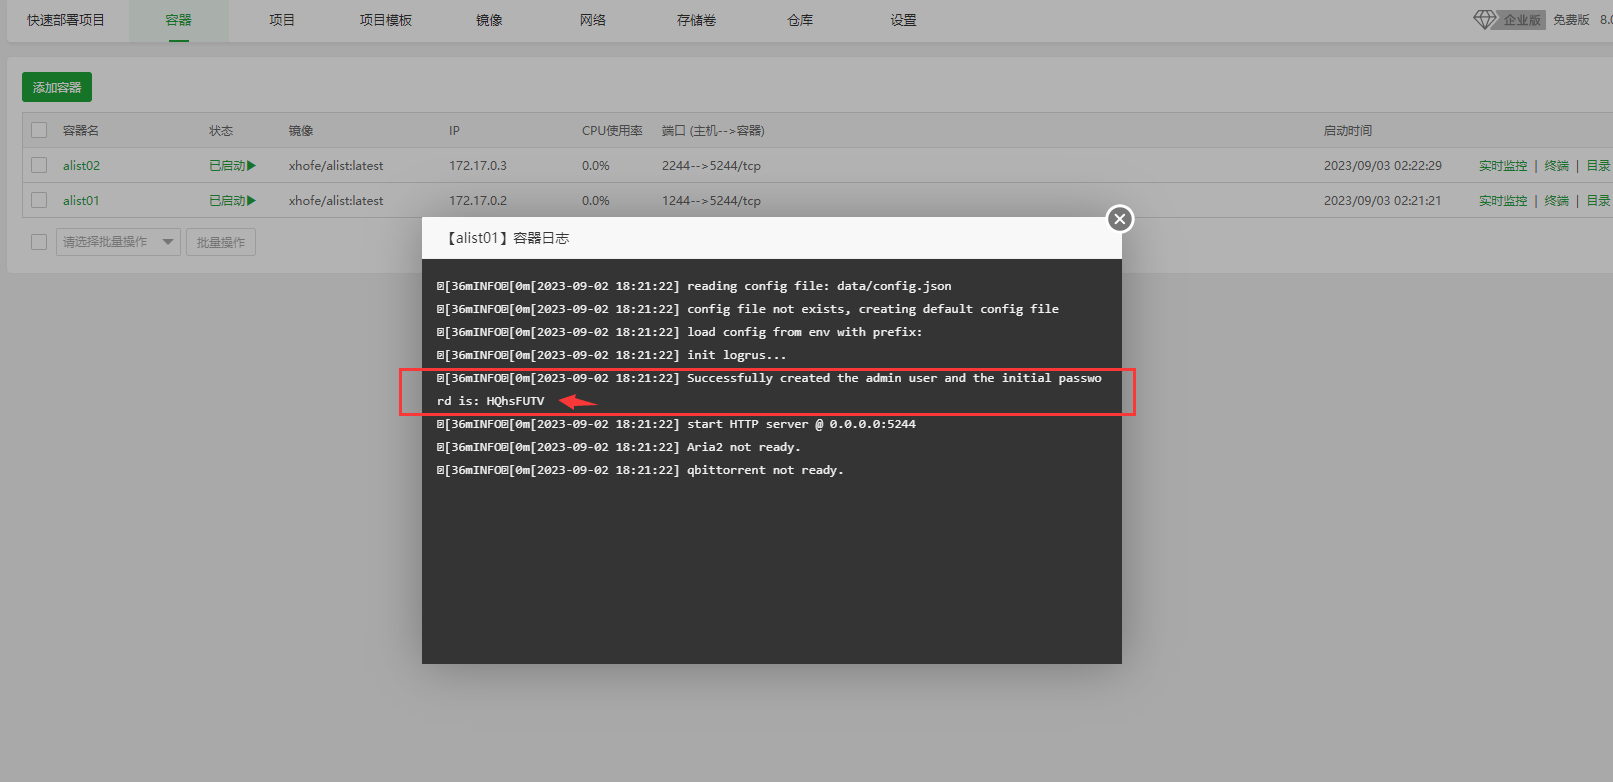Click the 免费版 label
Screen dimensions: 1613x782
[1571, 20]
